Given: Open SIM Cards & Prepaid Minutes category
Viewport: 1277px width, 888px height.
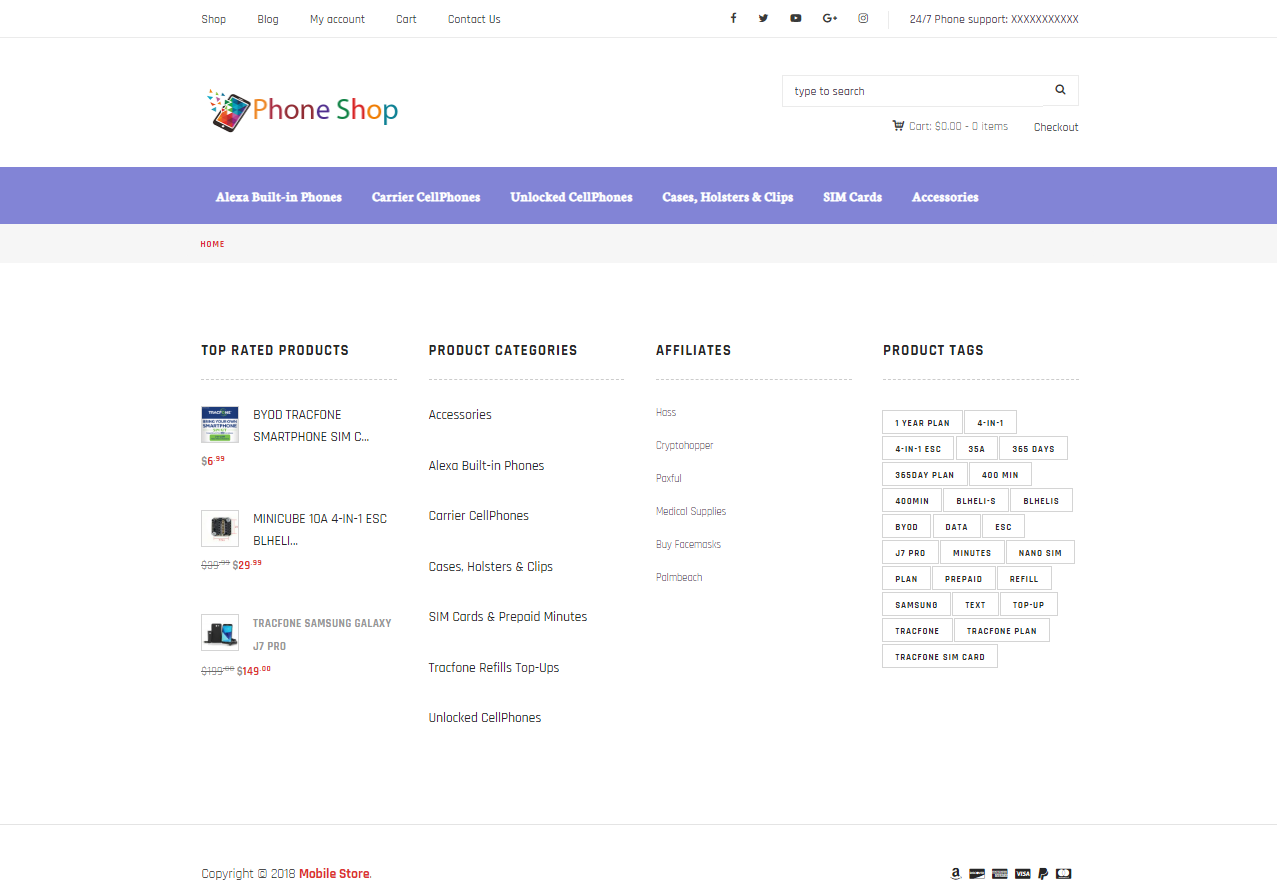Looking at the screenshot, I should coord(508,617).
